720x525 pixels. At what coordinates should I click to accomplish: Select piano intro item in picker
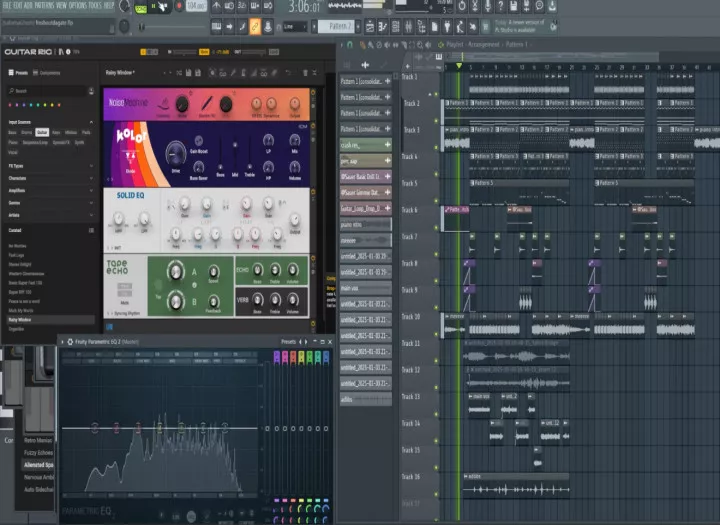coord(366,225)
